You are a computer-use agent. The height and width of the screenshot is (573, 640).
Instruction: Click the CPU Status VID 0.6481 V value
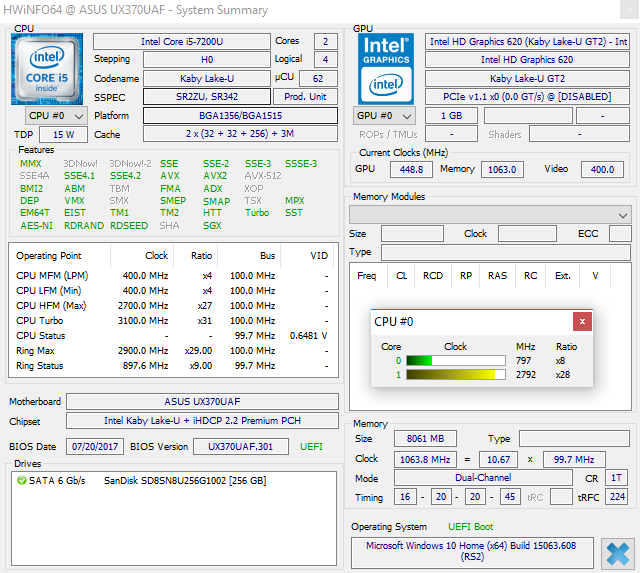tap(309, 335)
